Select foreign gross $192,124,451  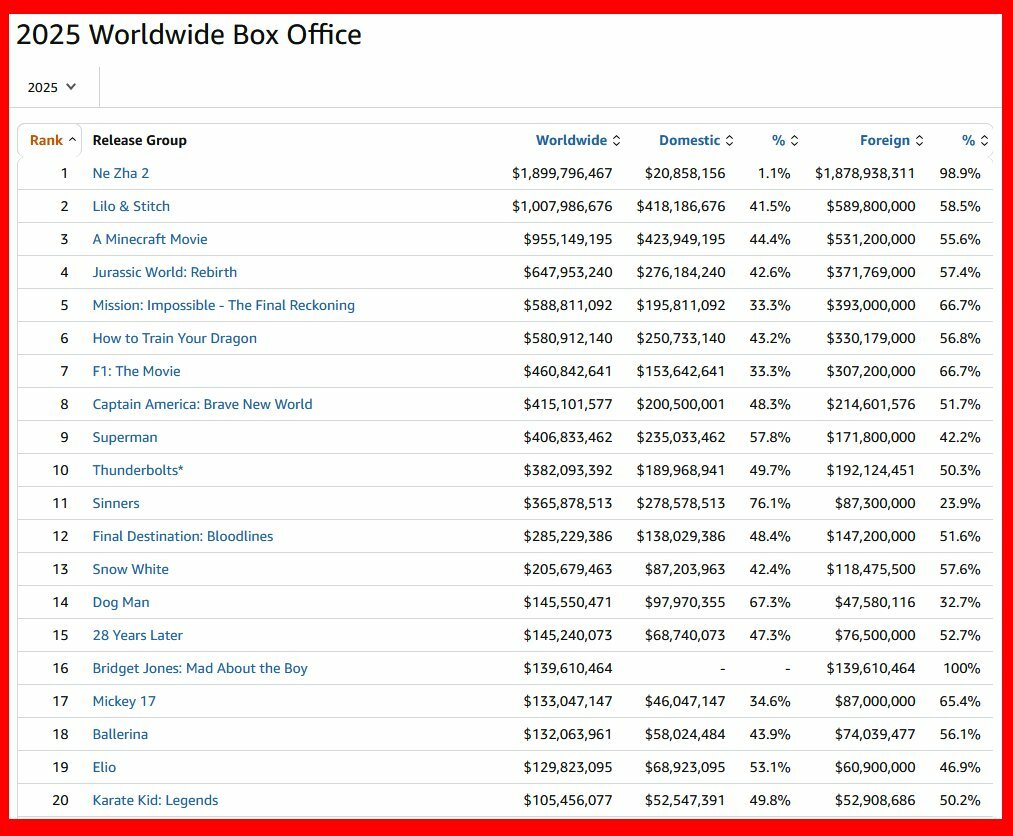[x=871, y=470]
